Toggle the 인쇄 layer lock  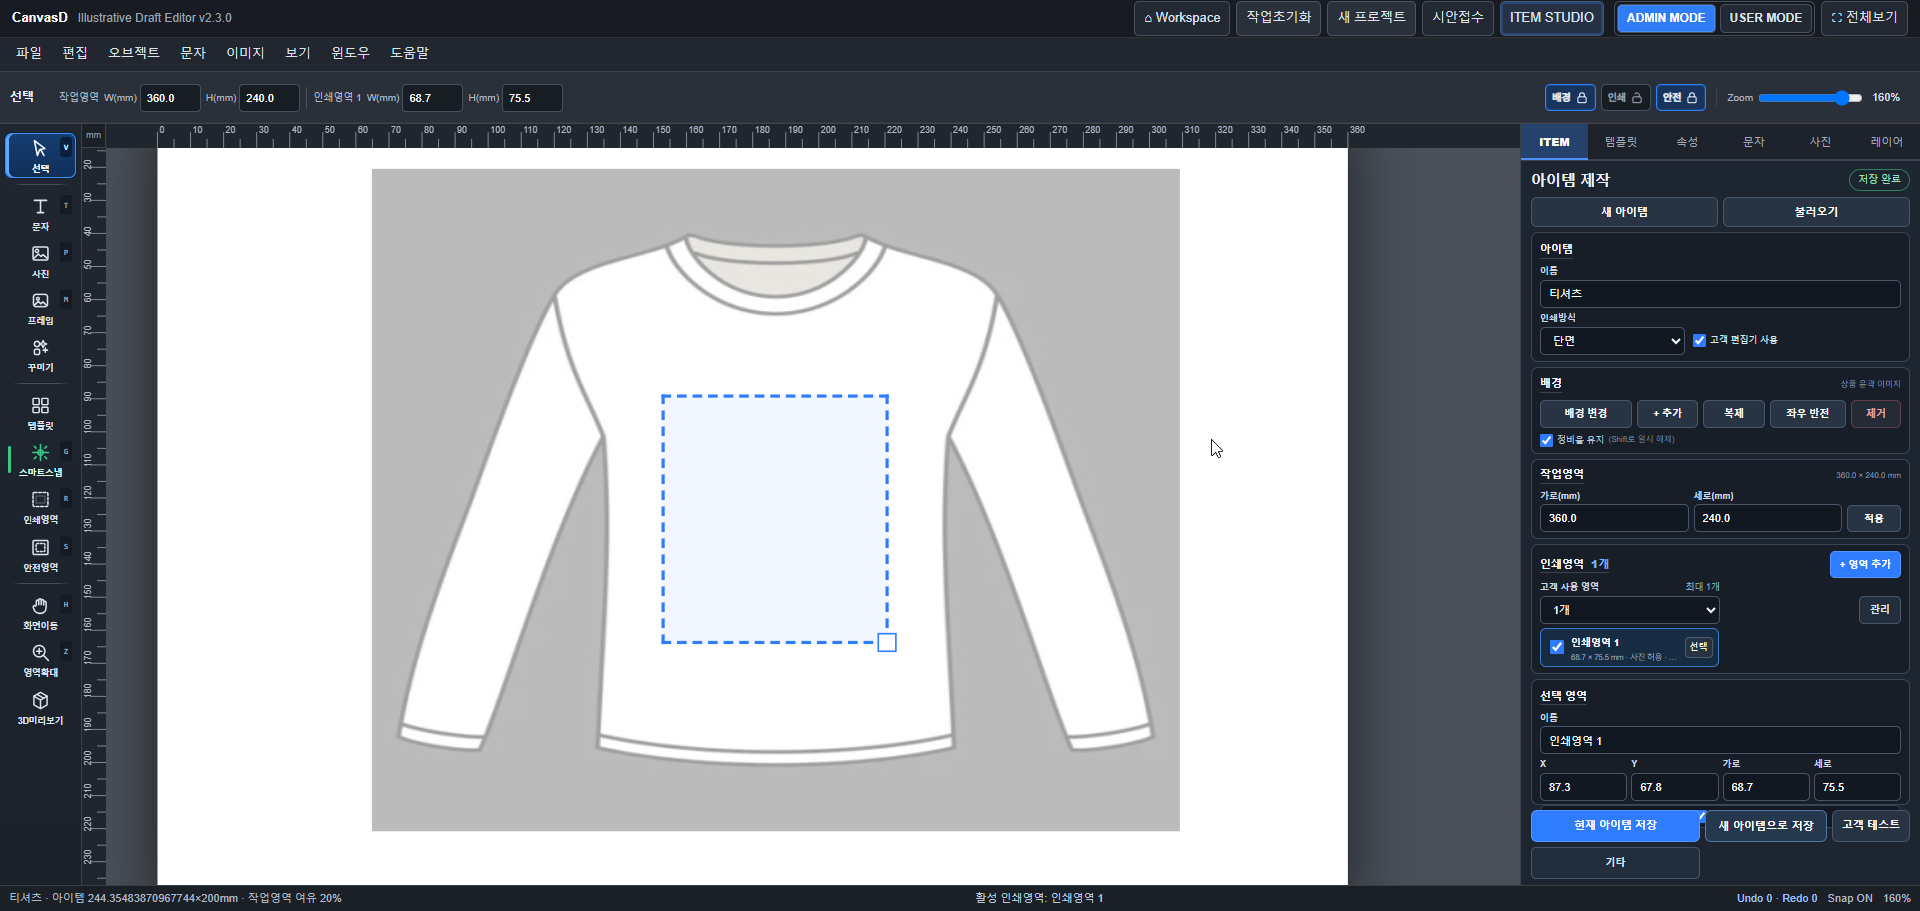pos(1625,97)
